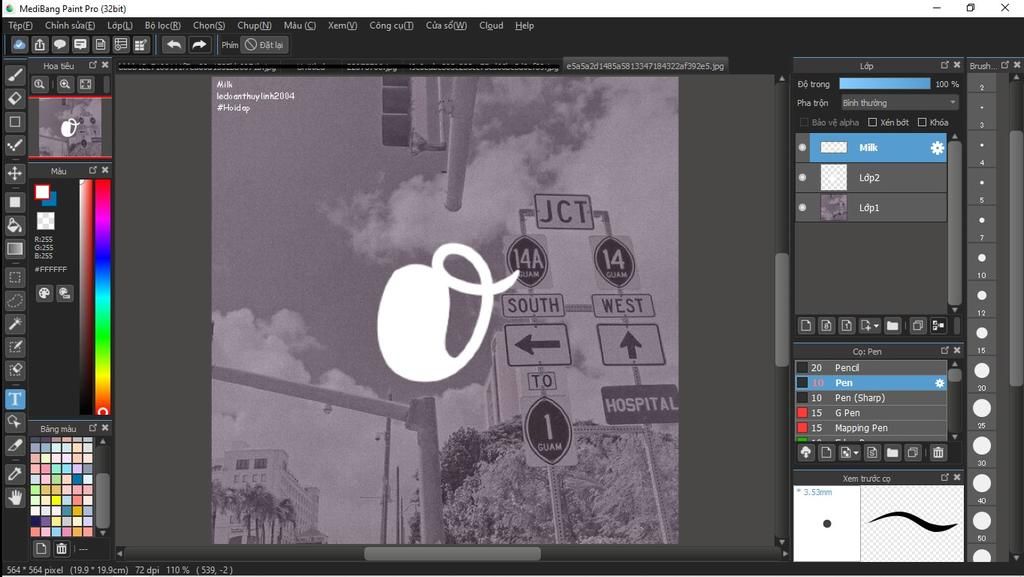Screen dimensions: 1024x577
Task: Click the Navigator thumbnail preview
Action: (x=71, y=127)
